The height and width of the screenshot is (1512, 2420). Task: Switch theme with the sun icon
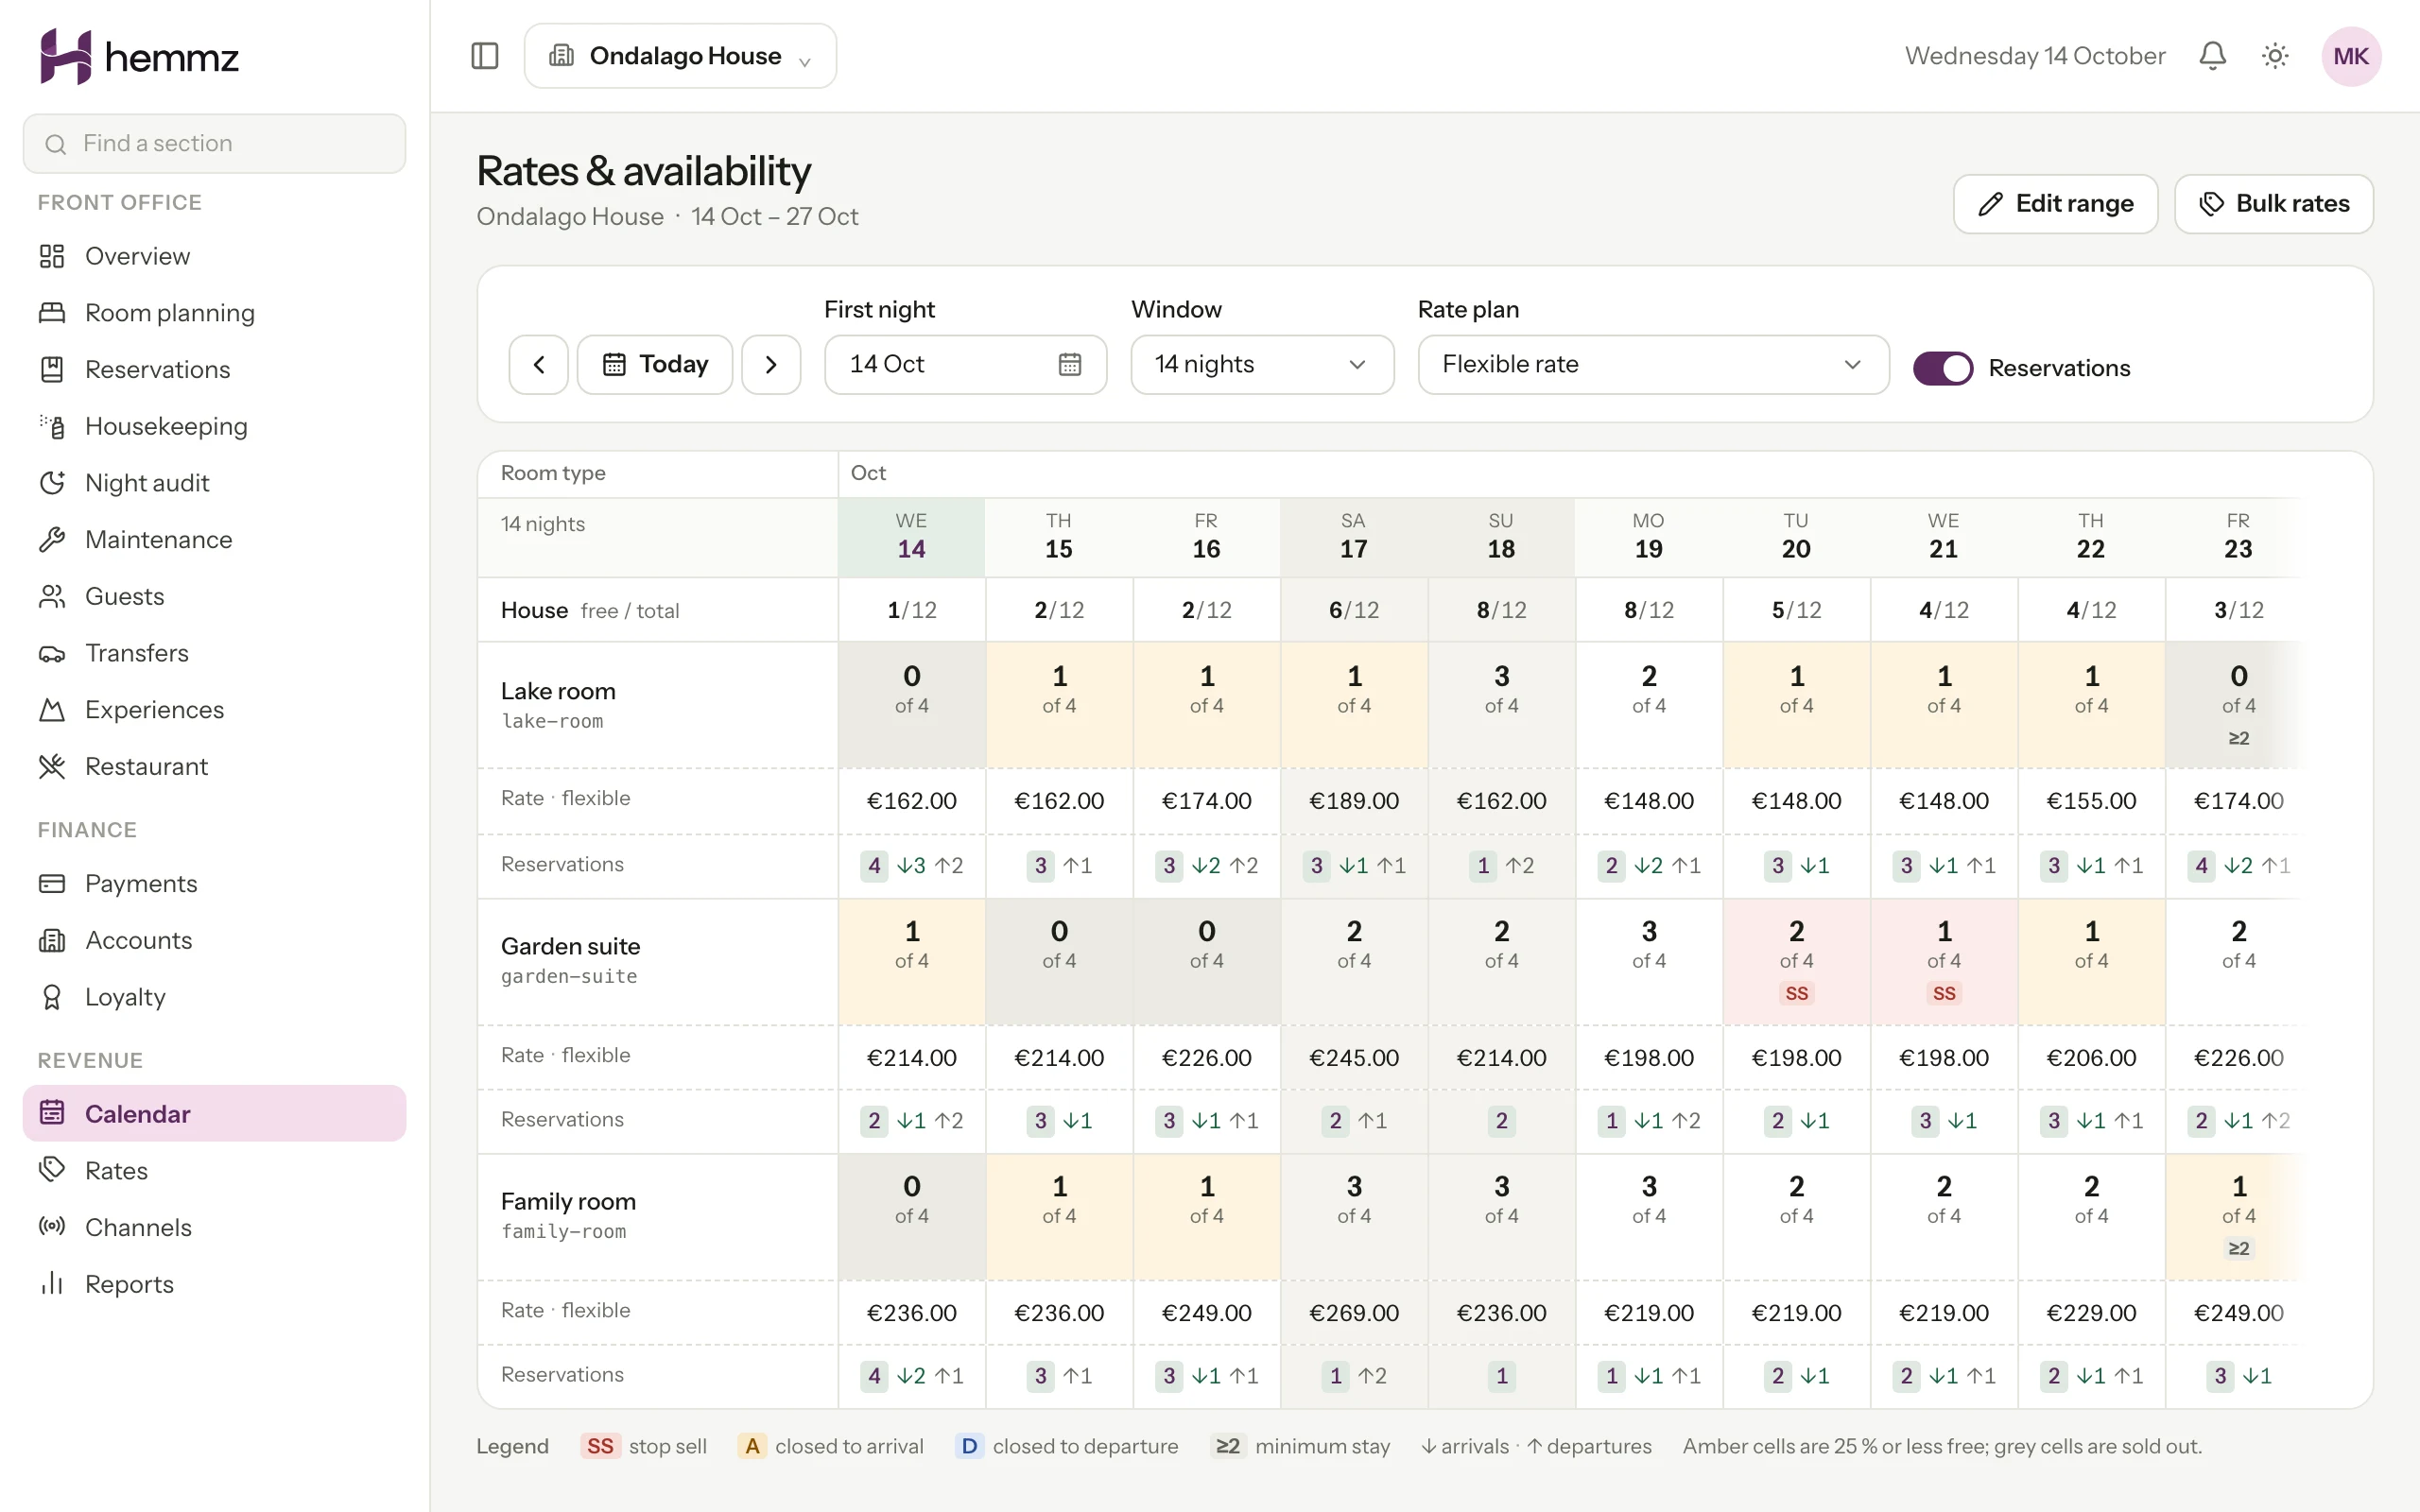2275,56
